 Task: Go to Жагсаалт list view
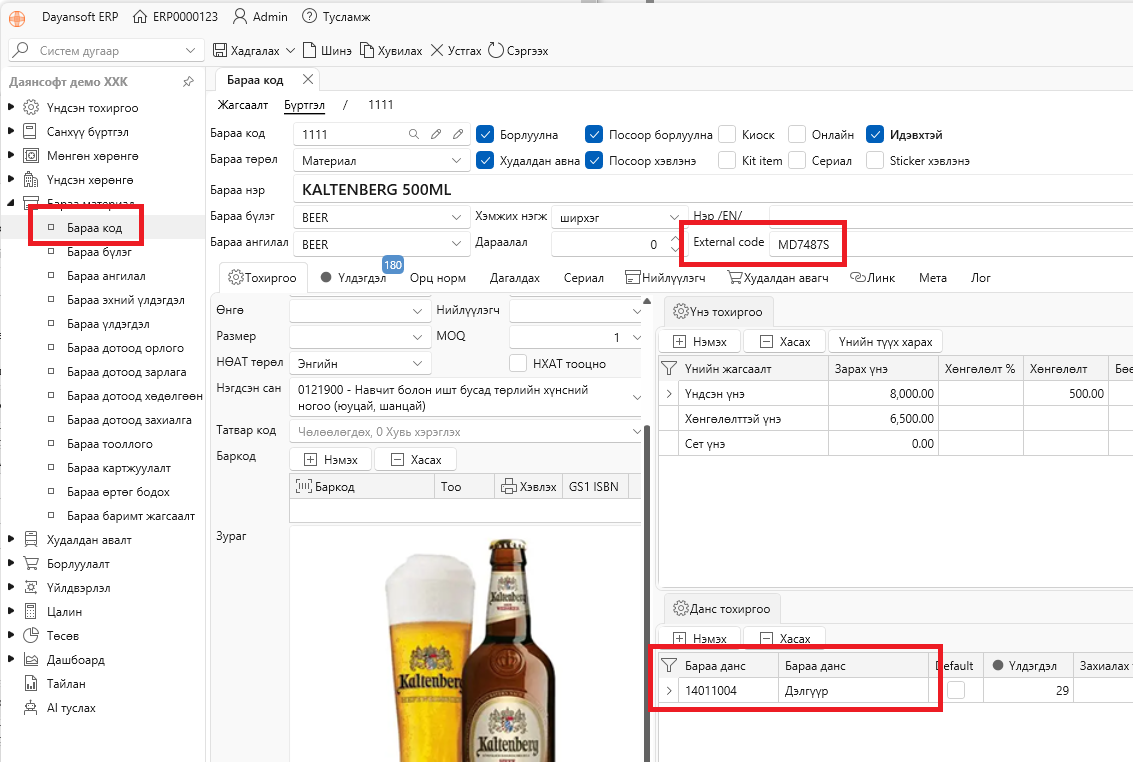click(243, 105)
